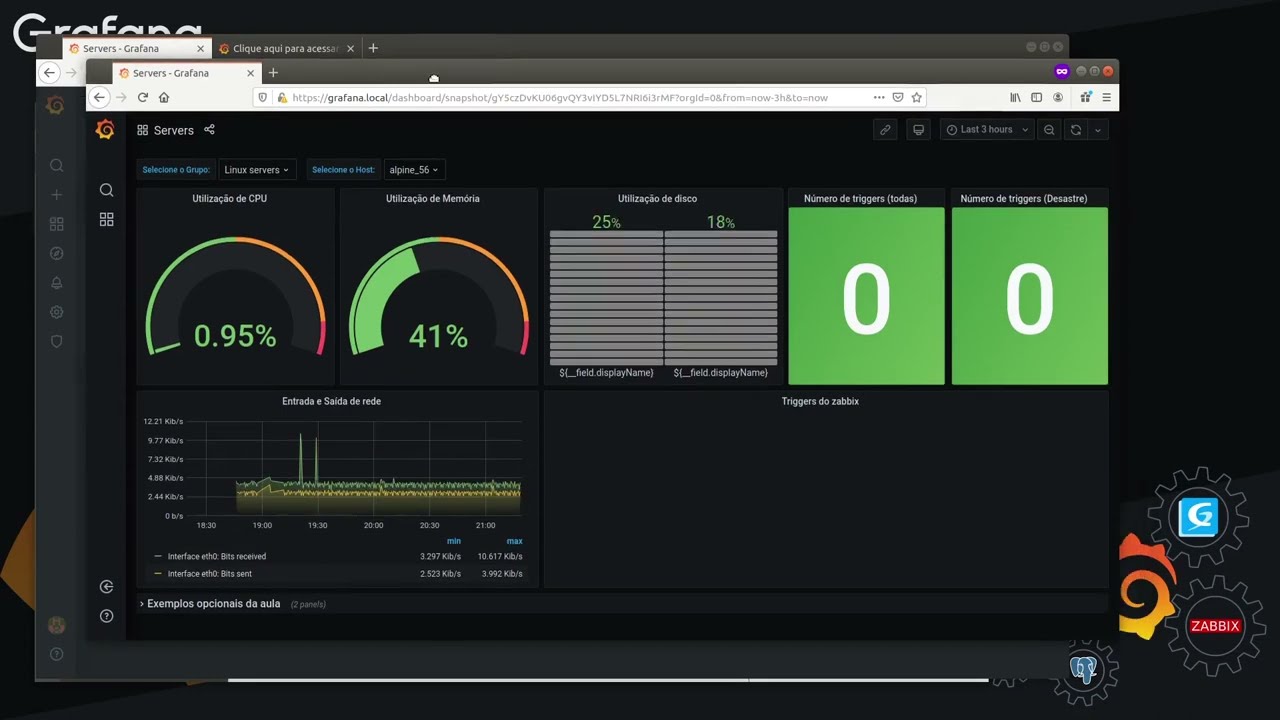Click the Grafana logo home icon

coord(105,130)
